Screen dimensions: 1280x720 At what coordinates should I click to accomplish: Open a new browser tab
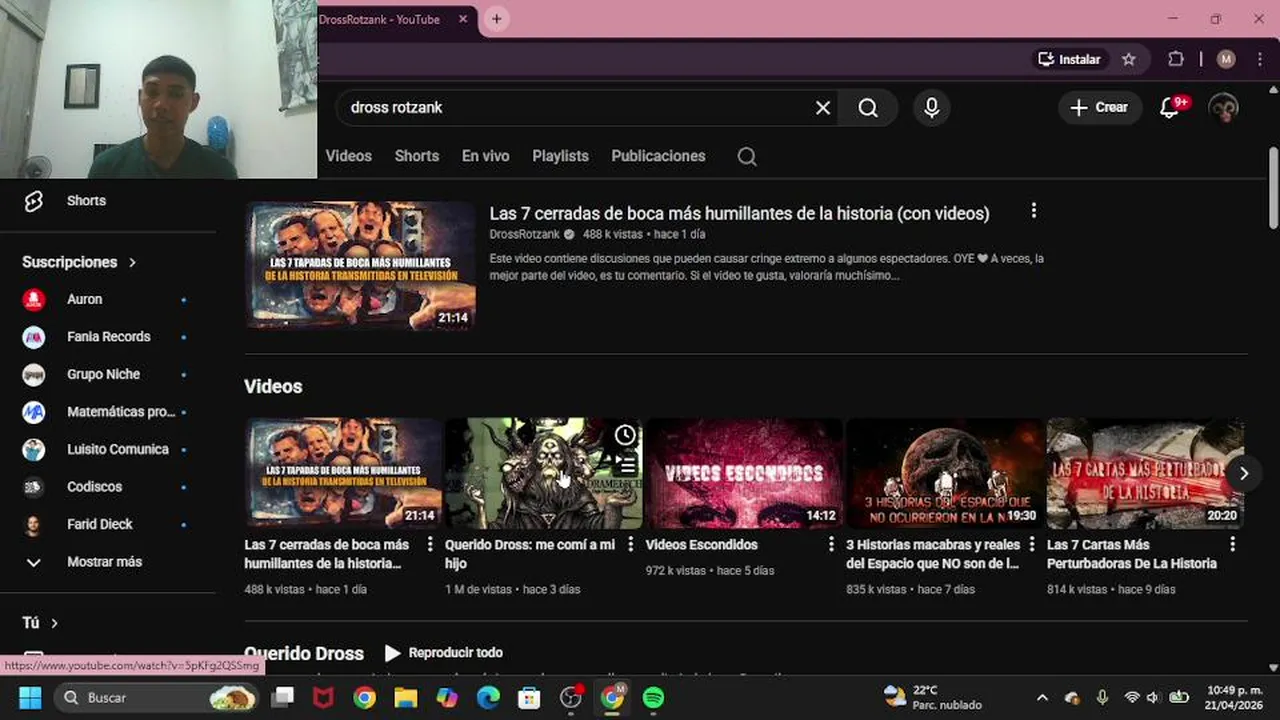point(496,19)
